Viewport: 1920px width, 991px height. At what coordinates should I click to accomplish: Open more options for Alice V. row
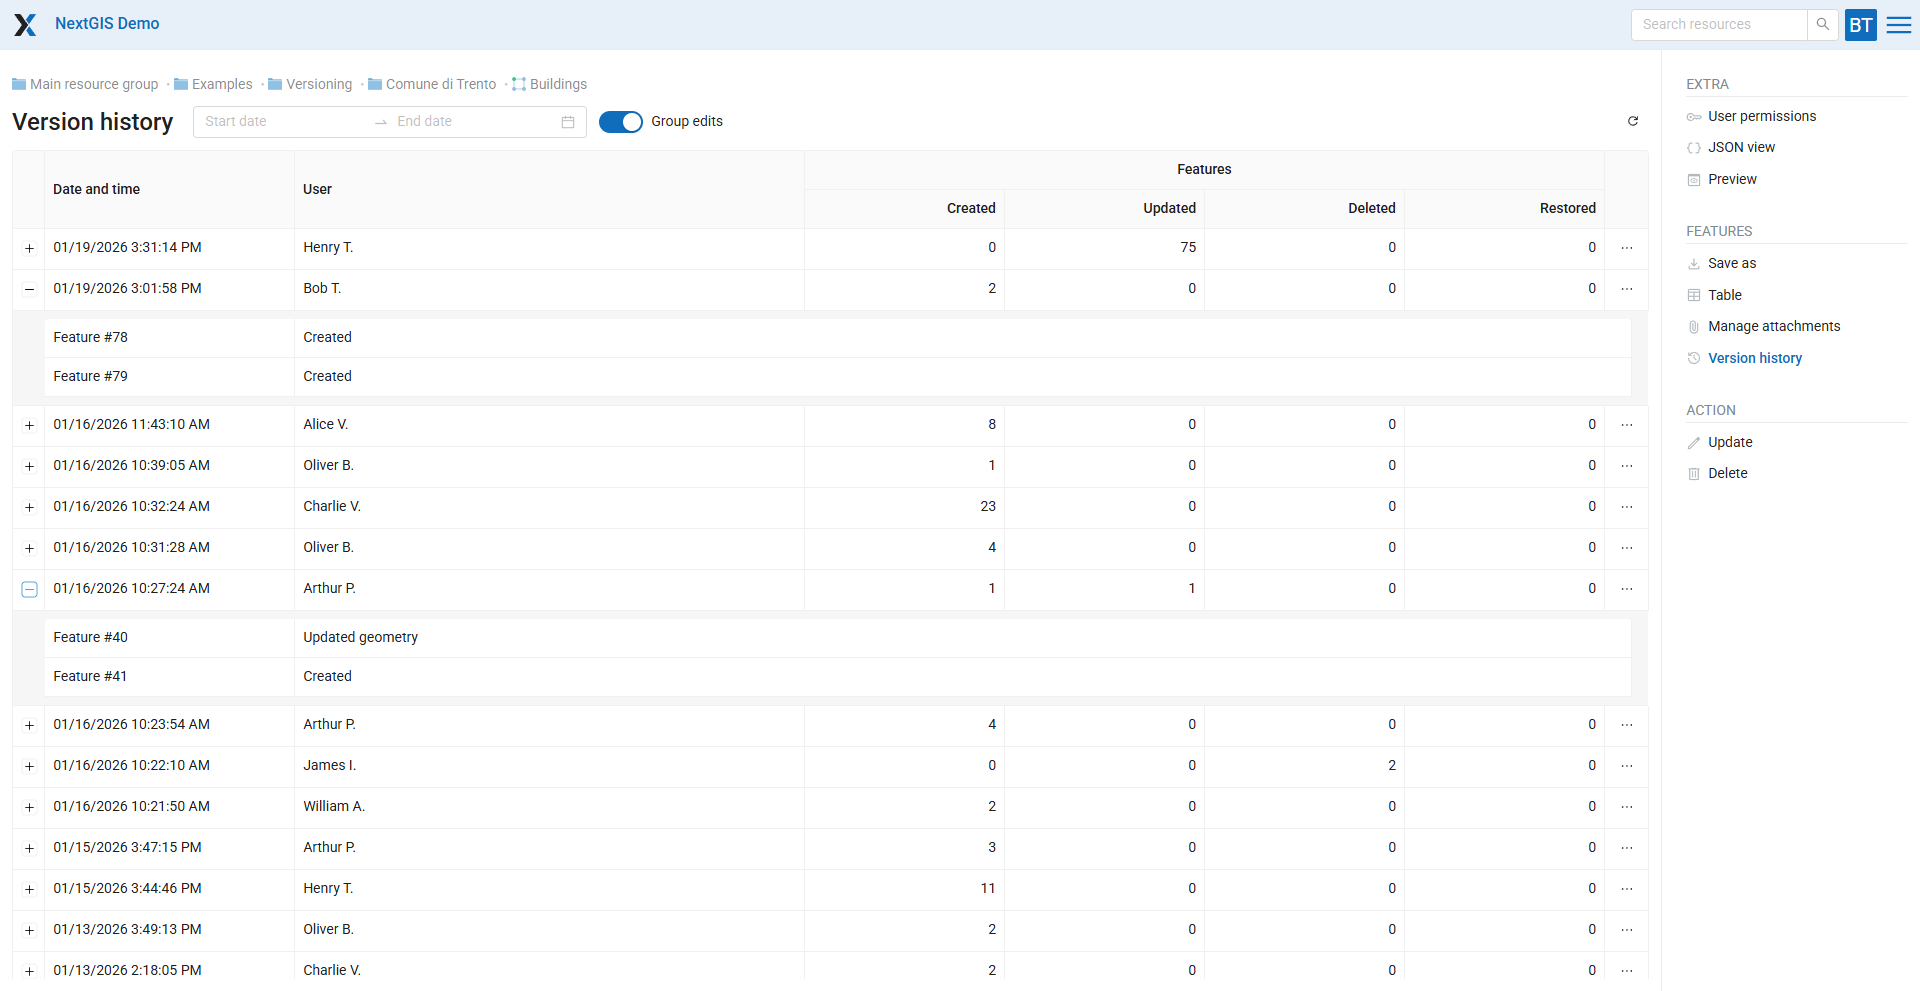click(1626, 425)
